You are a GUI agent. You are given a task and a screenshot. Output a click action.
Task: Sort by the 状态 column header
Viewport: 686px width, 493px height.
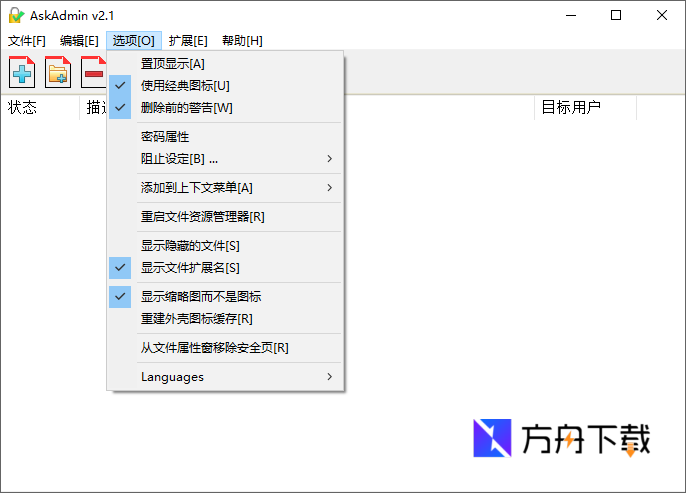(x=40, y=107)
